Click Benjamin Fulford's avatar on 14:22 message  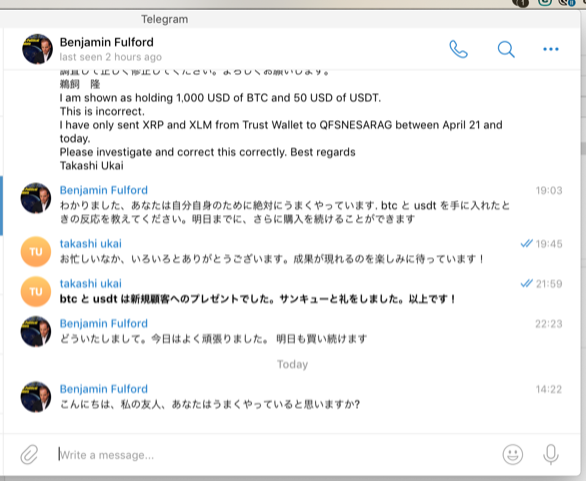click(36, 397)
